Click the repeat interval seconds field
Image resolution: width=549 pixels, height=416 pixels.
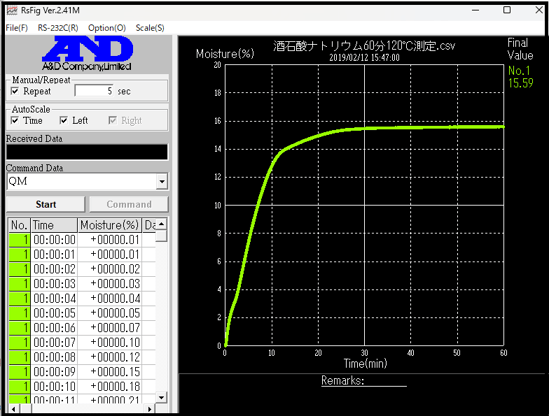coord(94,91)
